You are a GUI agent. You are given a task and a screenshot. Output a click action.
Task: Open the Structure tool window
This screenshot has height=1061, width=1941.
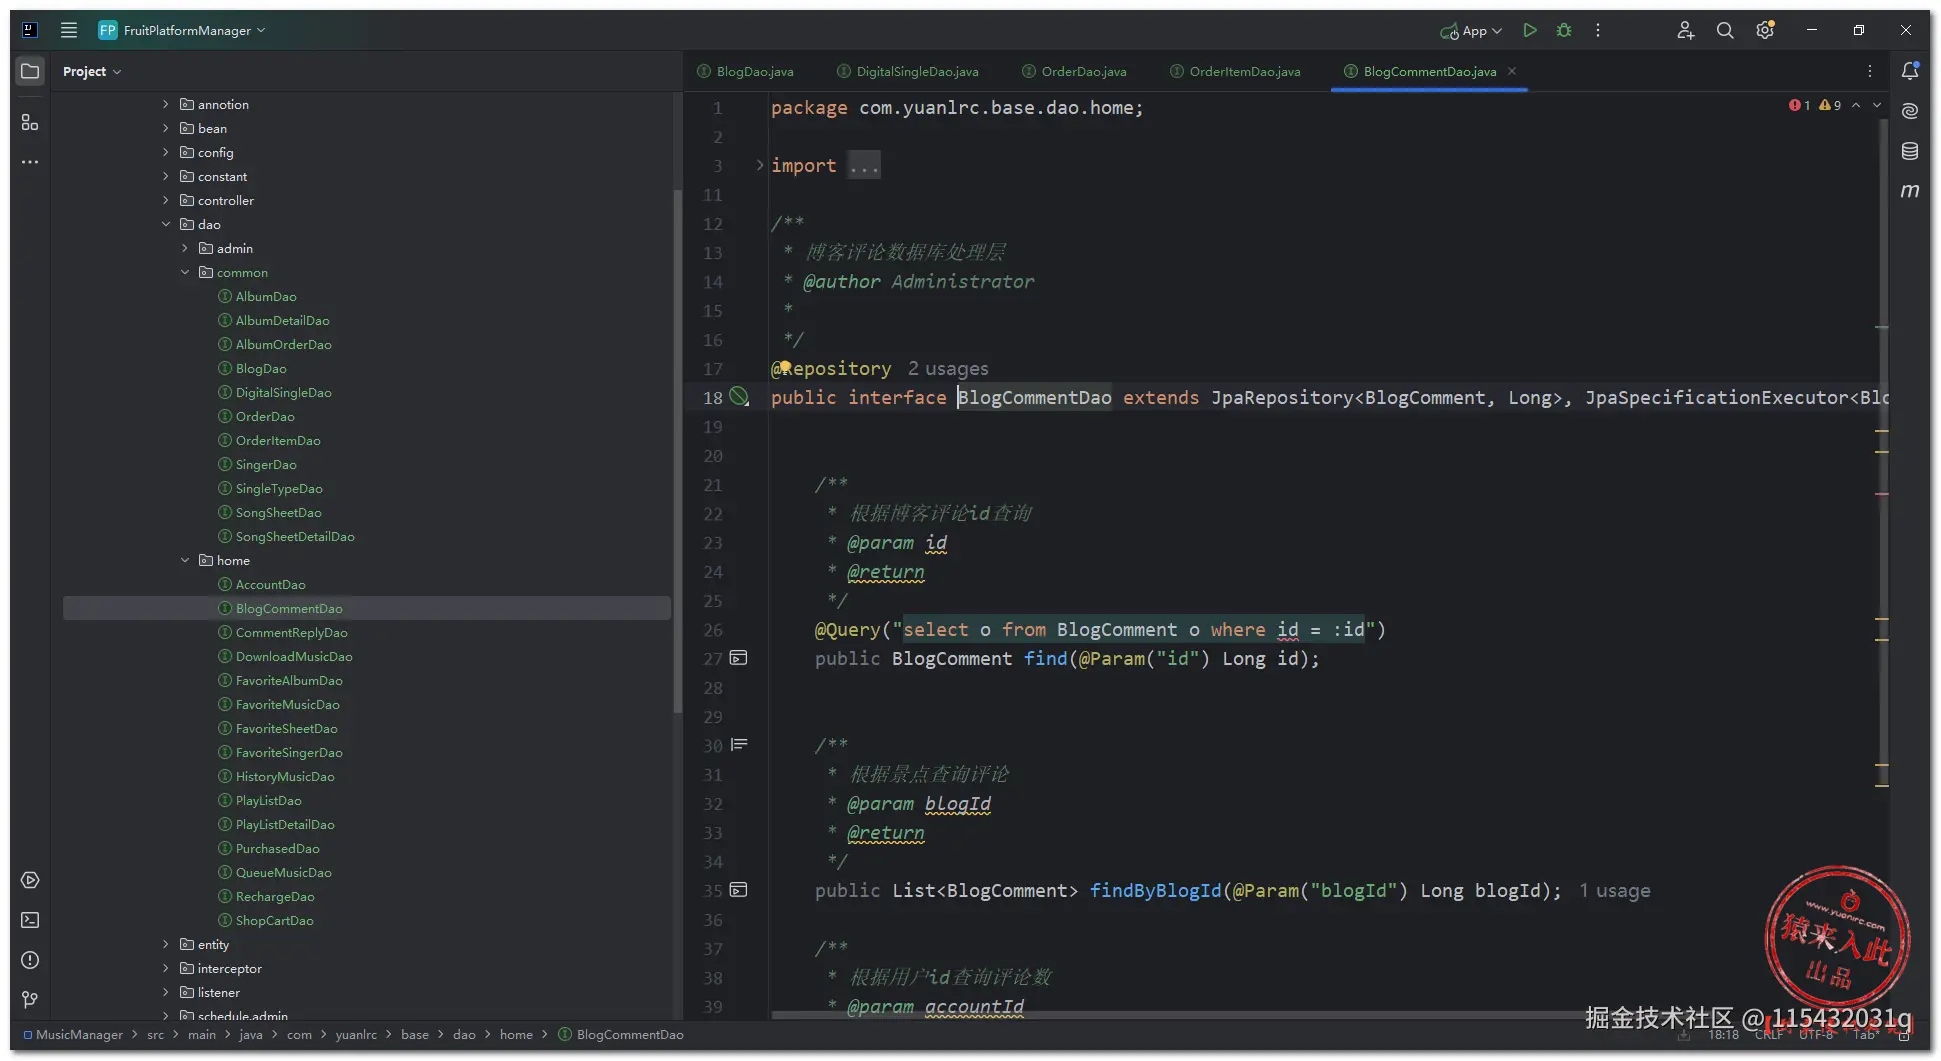pyautogui.click(x=30, y=122)
